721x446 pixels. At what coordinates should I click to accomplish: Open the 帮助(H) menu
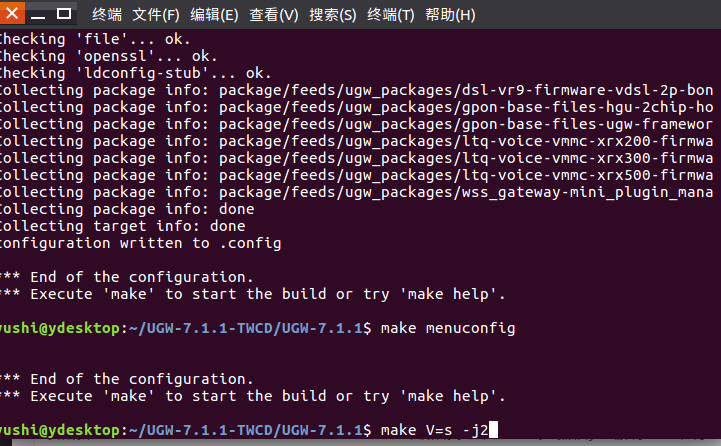click(450, 15)
